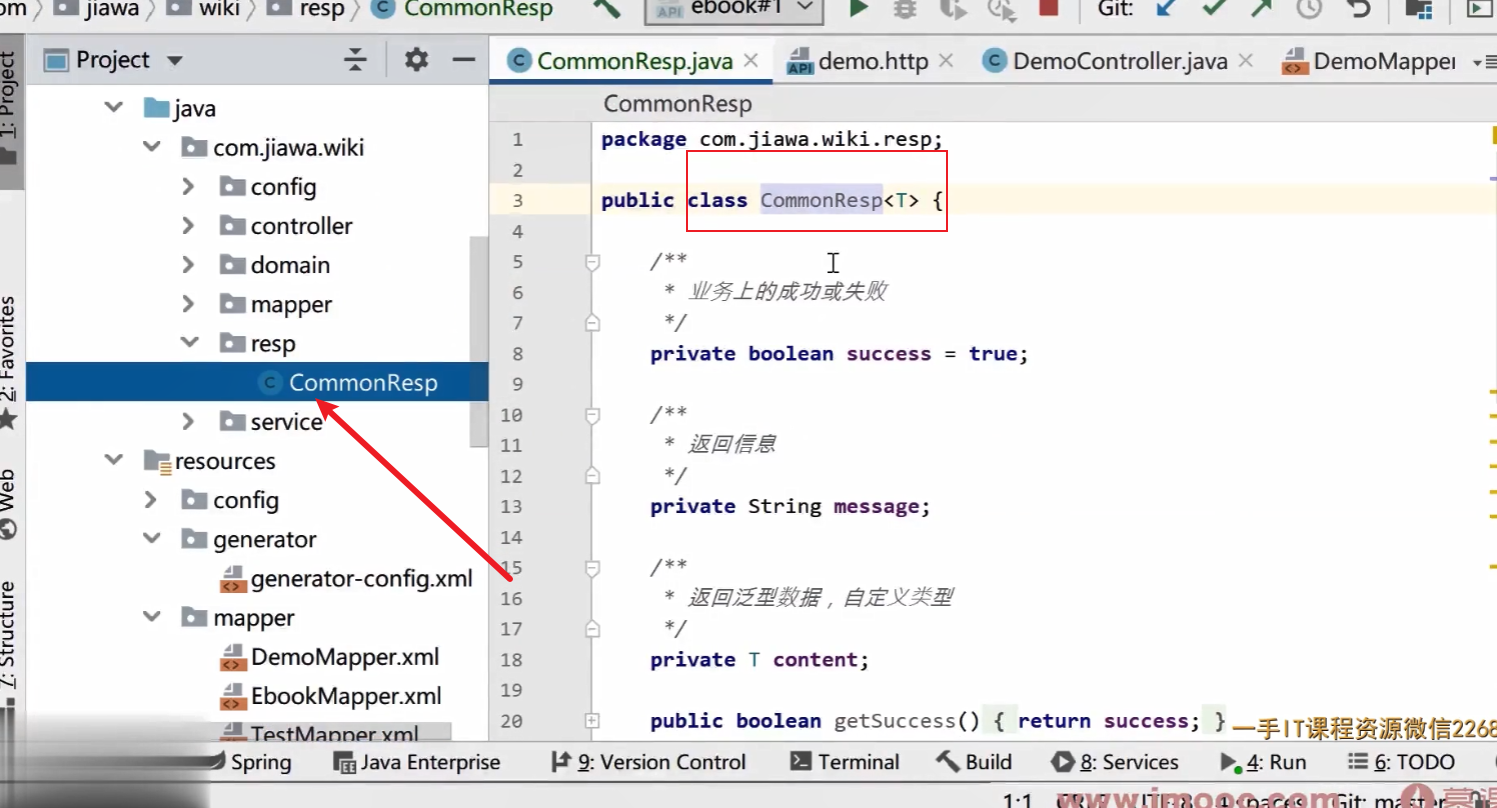Image resolution: width=1497 pixels, height=808 pixels.
Task: Click the Build project hammer icon
Action: pos(608,9)
